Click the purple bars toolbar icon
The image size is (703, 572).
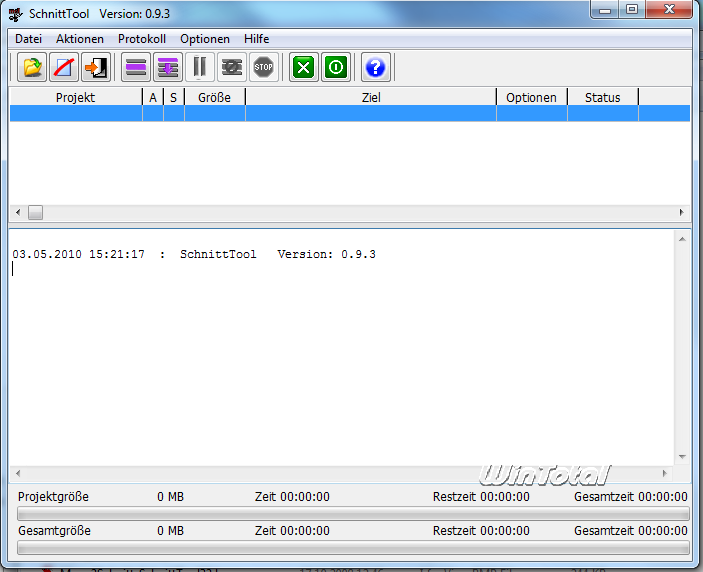[136, 67]
